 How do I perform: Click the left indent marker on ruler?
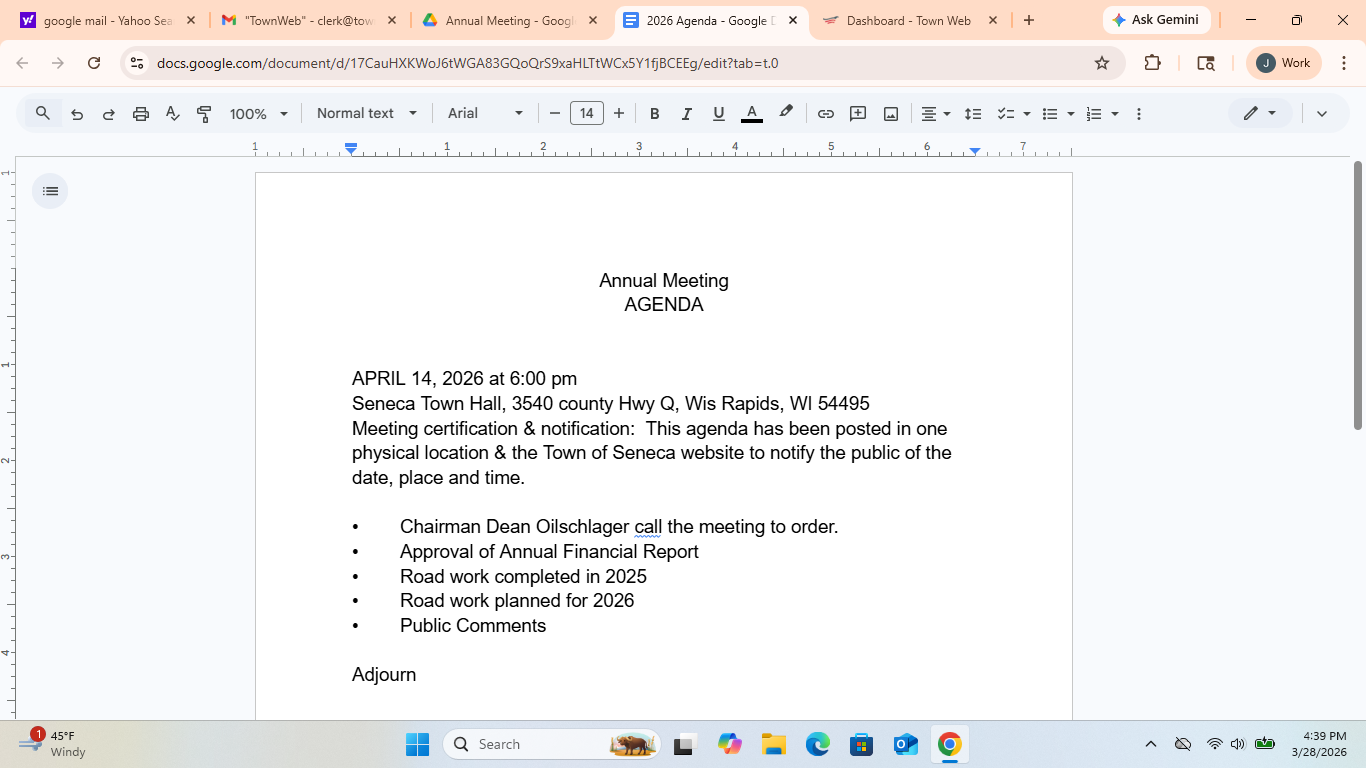coord(351,149)
